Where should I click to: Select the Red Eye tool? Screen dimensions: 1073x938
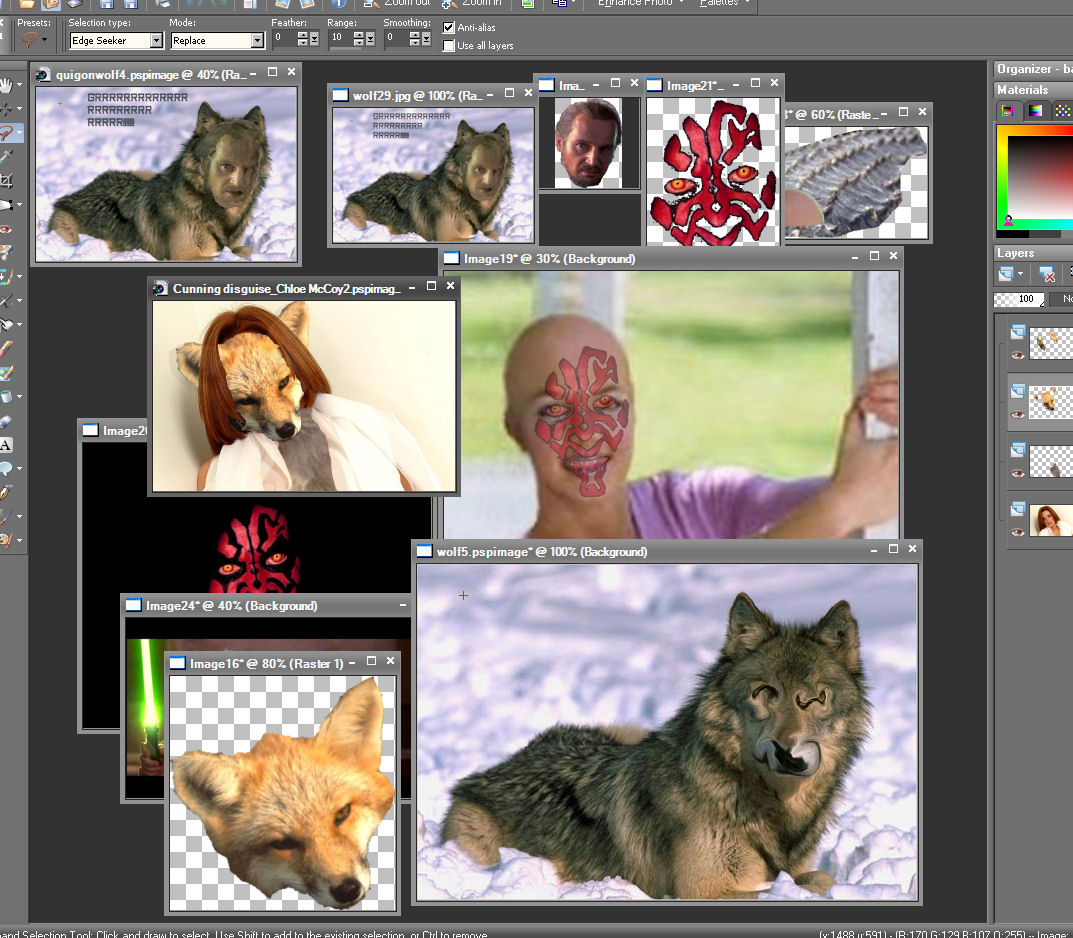pos(6,229)
